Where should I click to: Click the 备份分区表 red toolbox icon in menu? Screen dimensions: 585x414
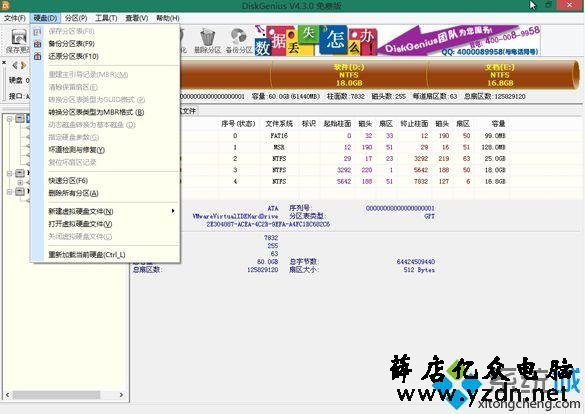(37, 44)
